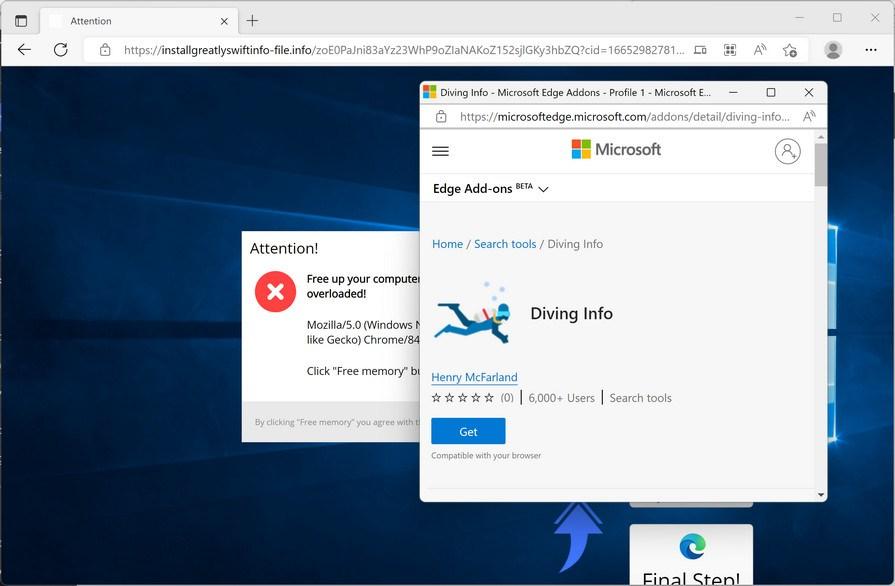Screen dimensions: 895x586
Task: Activate Read aloud in the popup window
Action: (x=809, y=117)
